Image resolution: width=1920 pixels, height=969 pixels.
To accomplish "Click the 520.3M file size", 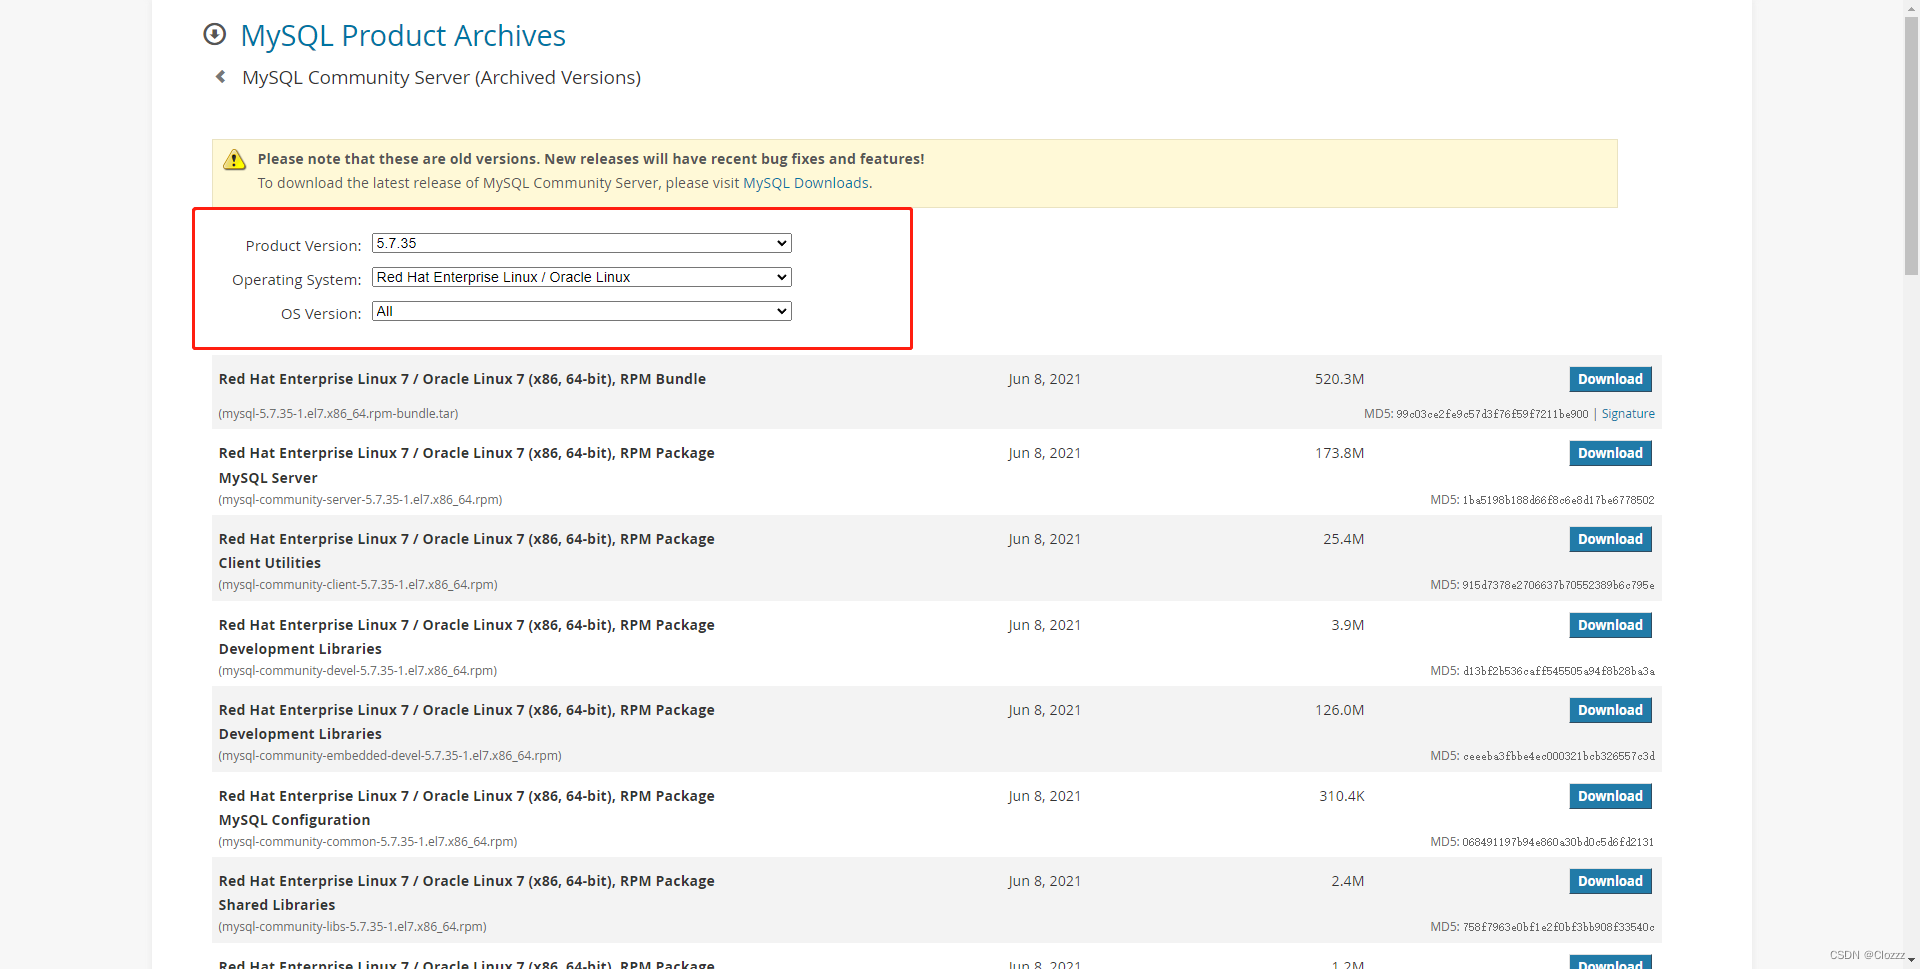I will point(1339,379).
